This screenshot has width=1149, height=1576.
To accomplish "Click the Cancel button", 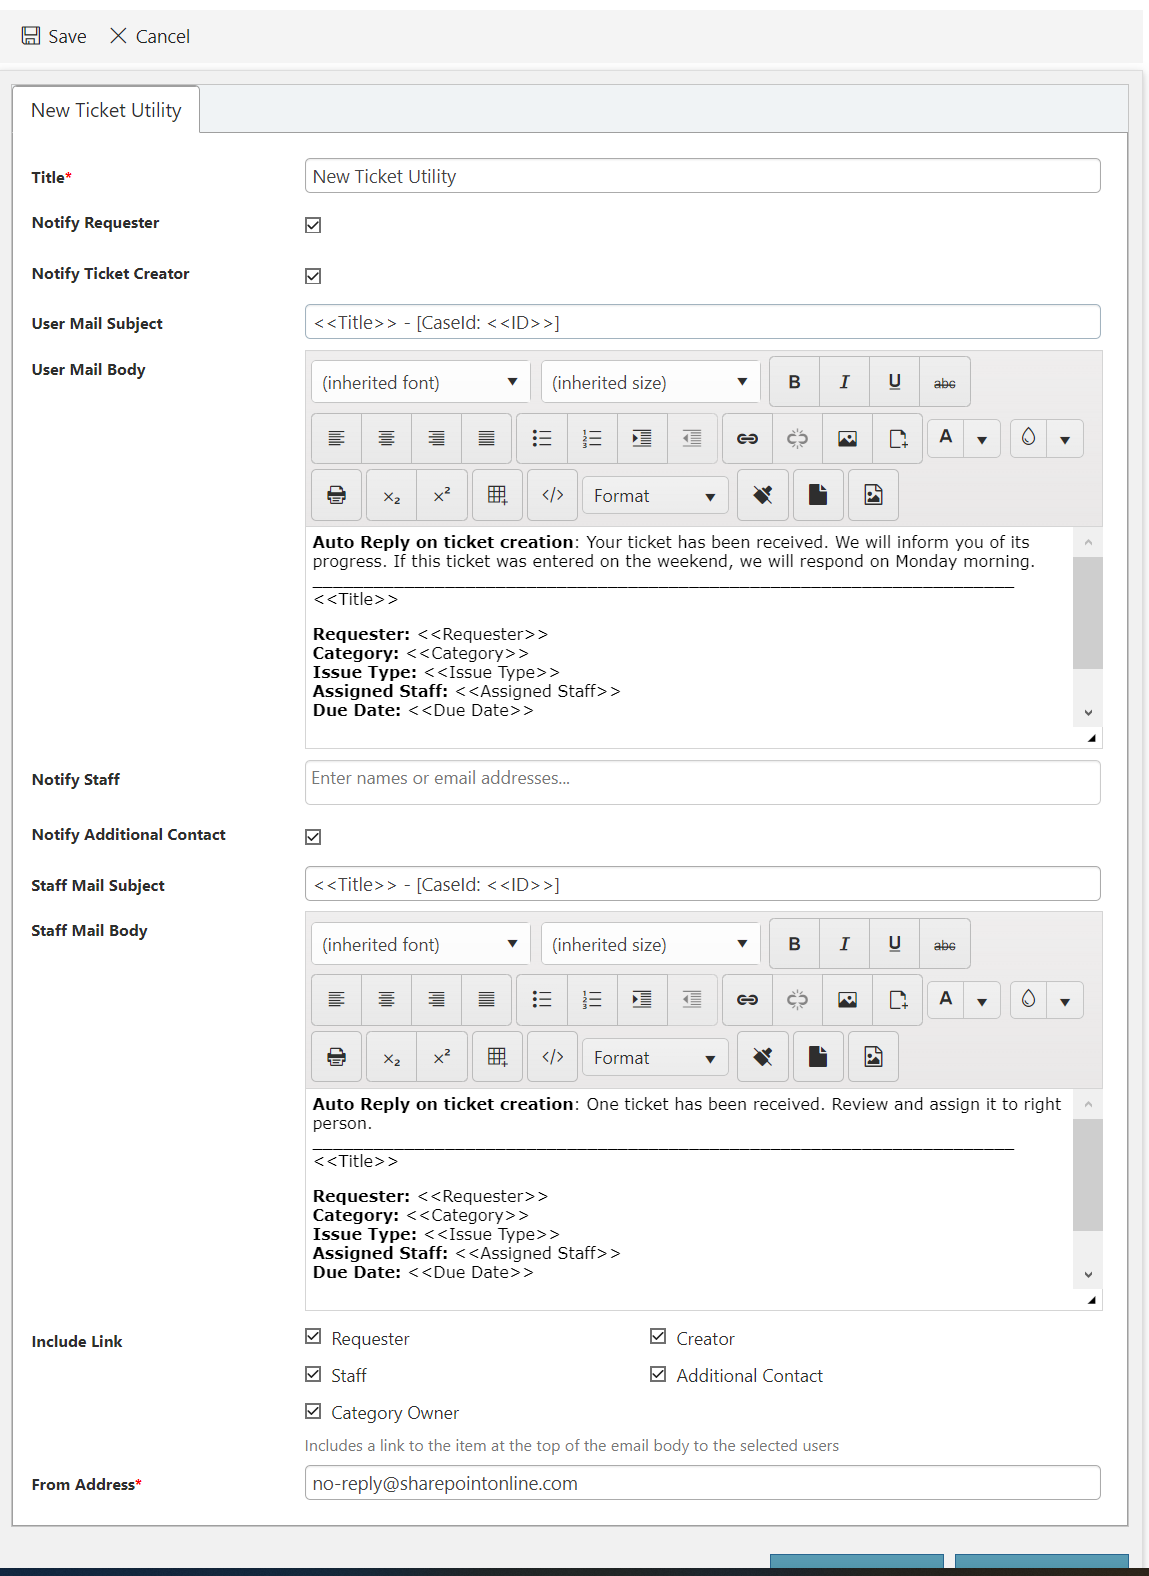I will [x=150, y=37].
